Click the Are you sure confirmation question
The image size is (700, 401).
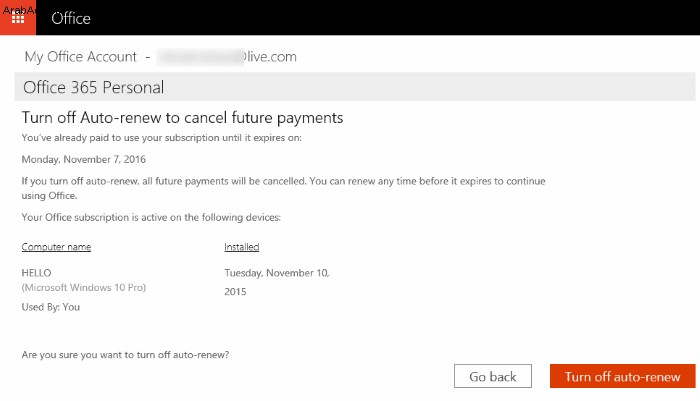[x=125, y=355]
